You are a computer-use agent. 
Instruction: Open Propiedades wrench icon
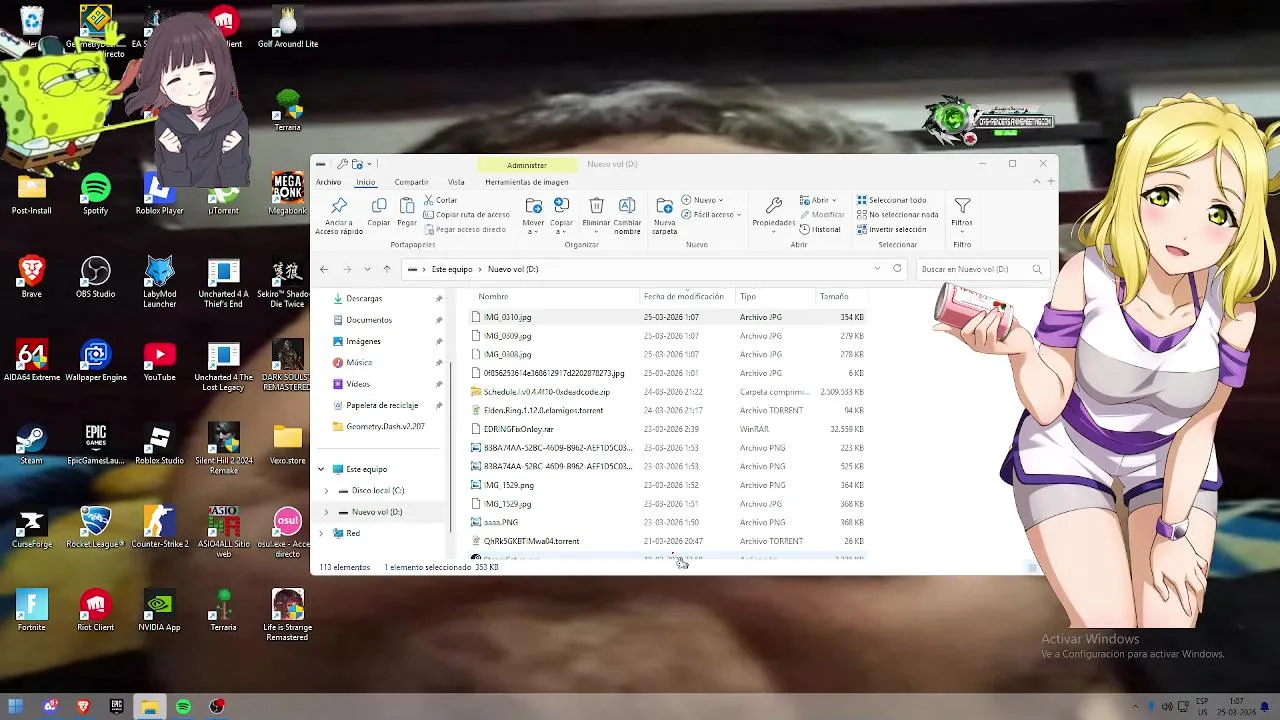click(773, 205)
